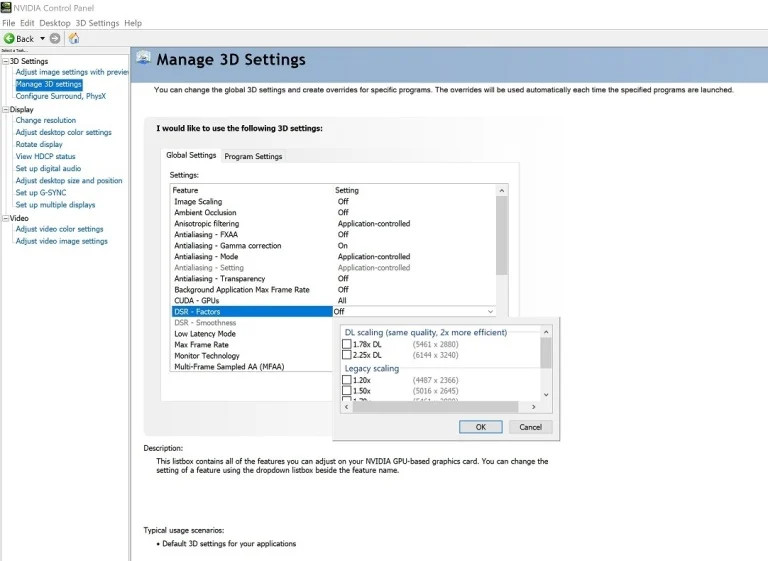Collapse the 3D Settings tree node

(5, 61)
